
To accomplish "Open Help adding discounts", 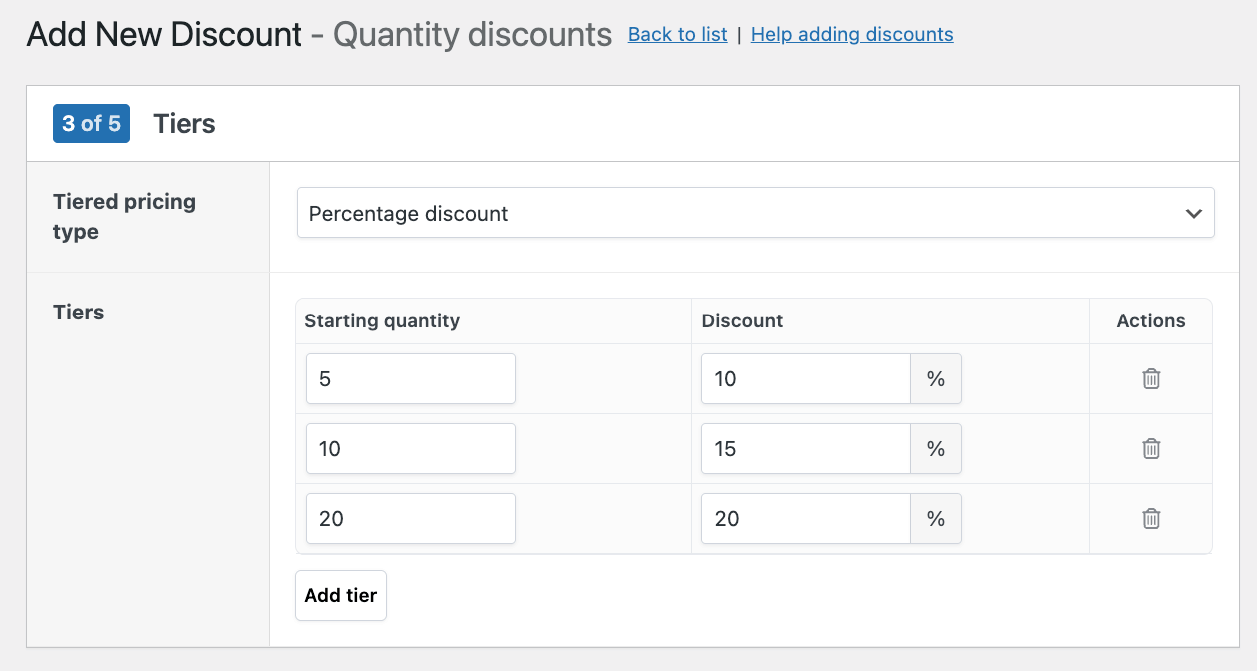I will pyautogui.click(x=851, y=34).
